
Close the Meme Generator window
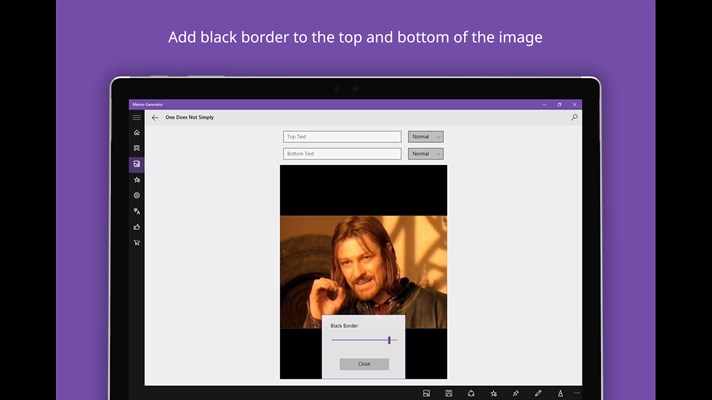[574, 104]
